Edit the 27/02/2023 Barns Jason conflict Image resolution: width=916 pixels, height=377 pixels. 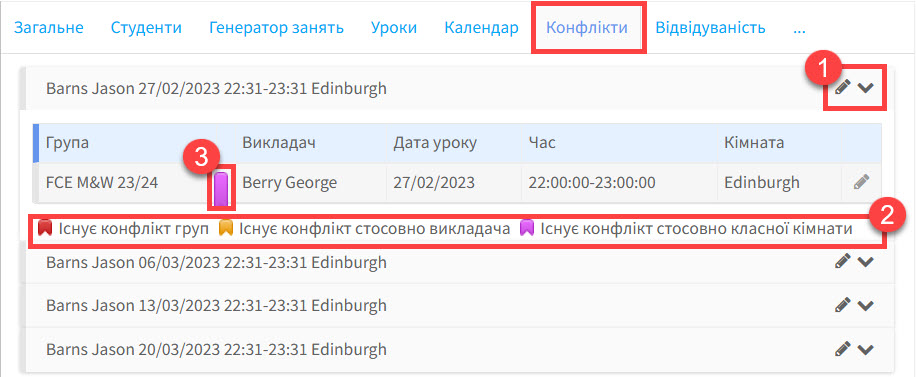[842, 88]
